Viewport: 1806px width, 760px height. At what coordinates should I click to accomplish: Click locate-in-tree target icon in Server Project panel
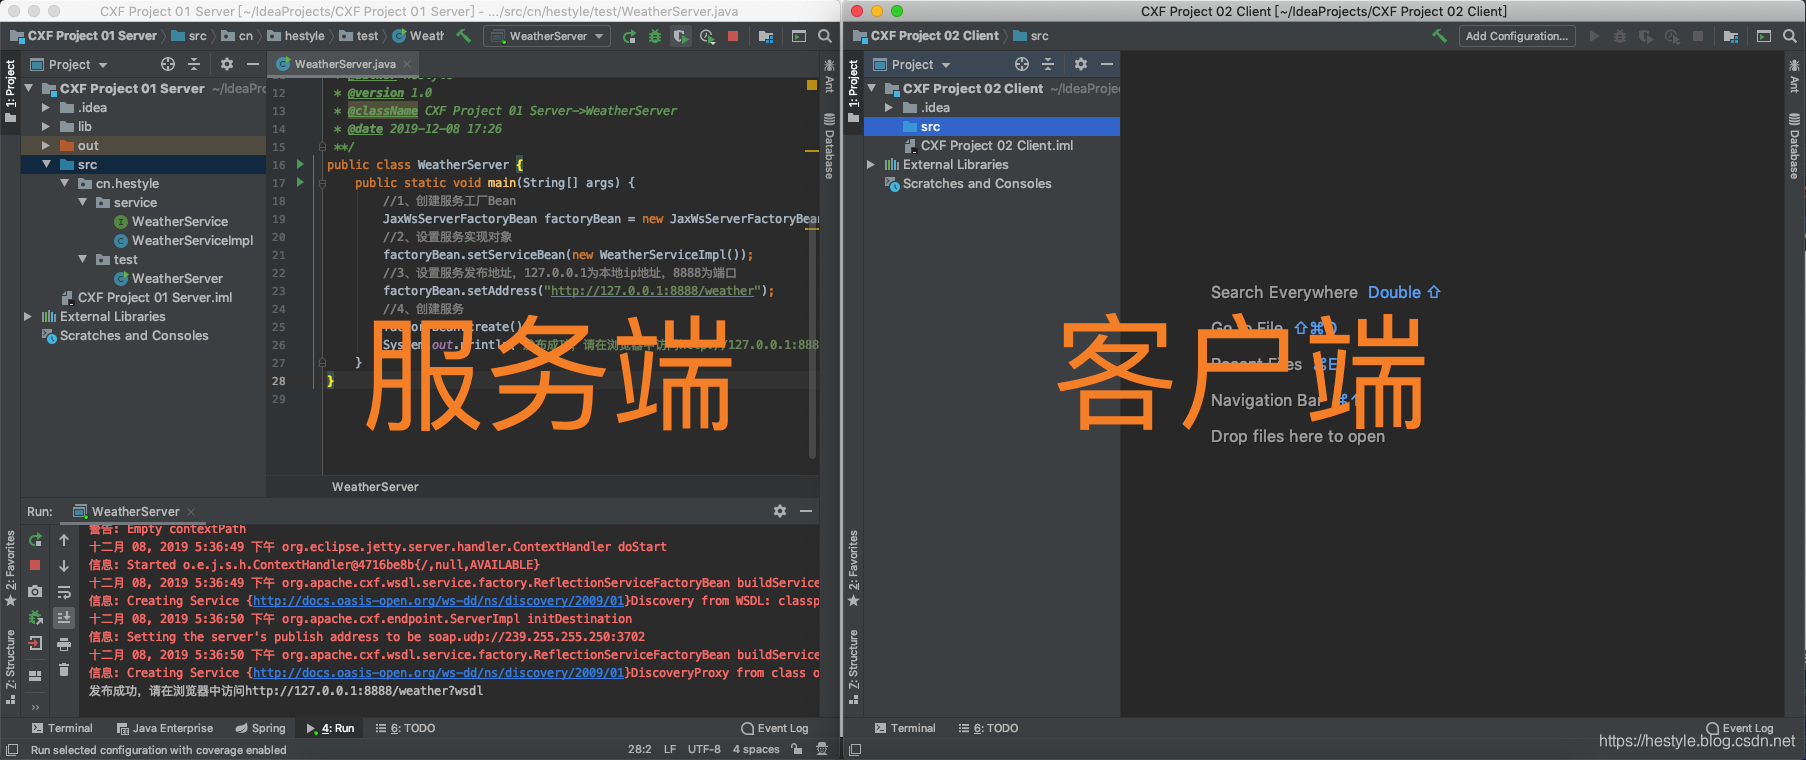point(168,64)
